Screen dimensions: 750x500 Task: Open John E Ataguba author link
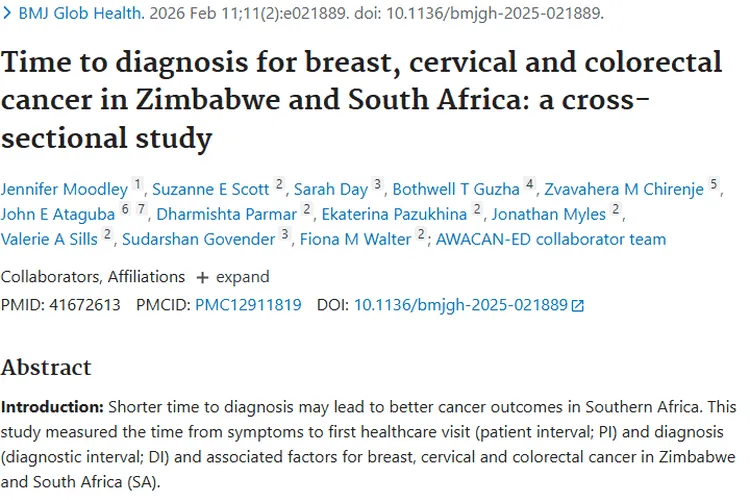58,214
